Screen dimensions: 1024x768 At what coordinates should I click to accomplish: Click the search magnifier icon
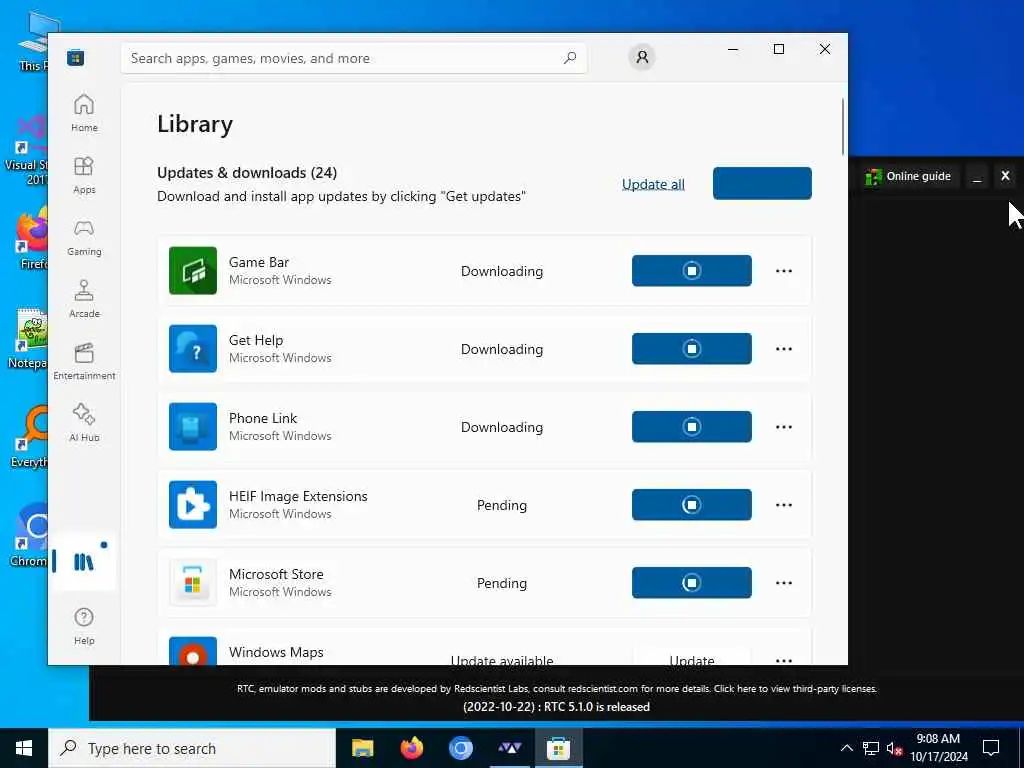tap(570, 57)
